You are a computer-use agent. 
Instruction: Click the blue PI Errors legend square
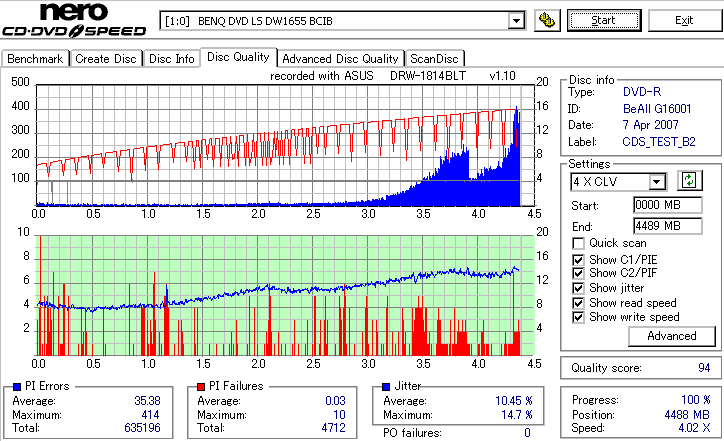(17, 387)
